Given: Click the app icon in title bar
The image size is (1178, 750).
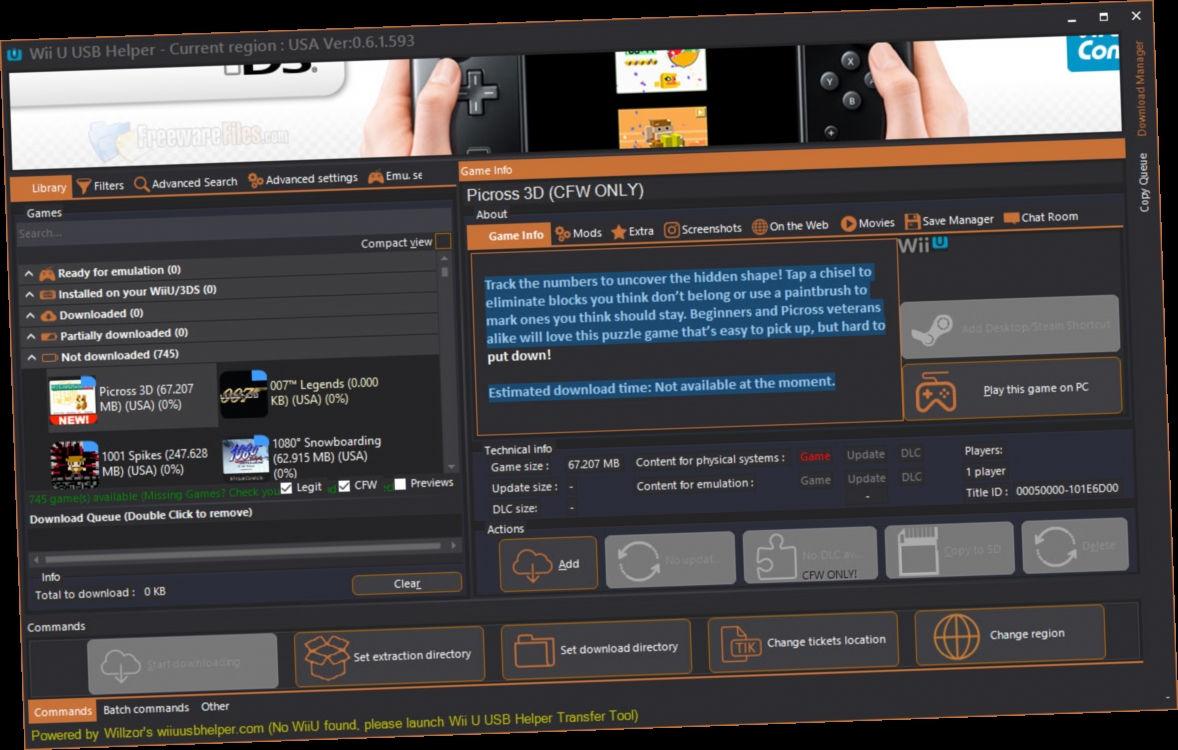Looking at the screenshot, I should (14, 53).
